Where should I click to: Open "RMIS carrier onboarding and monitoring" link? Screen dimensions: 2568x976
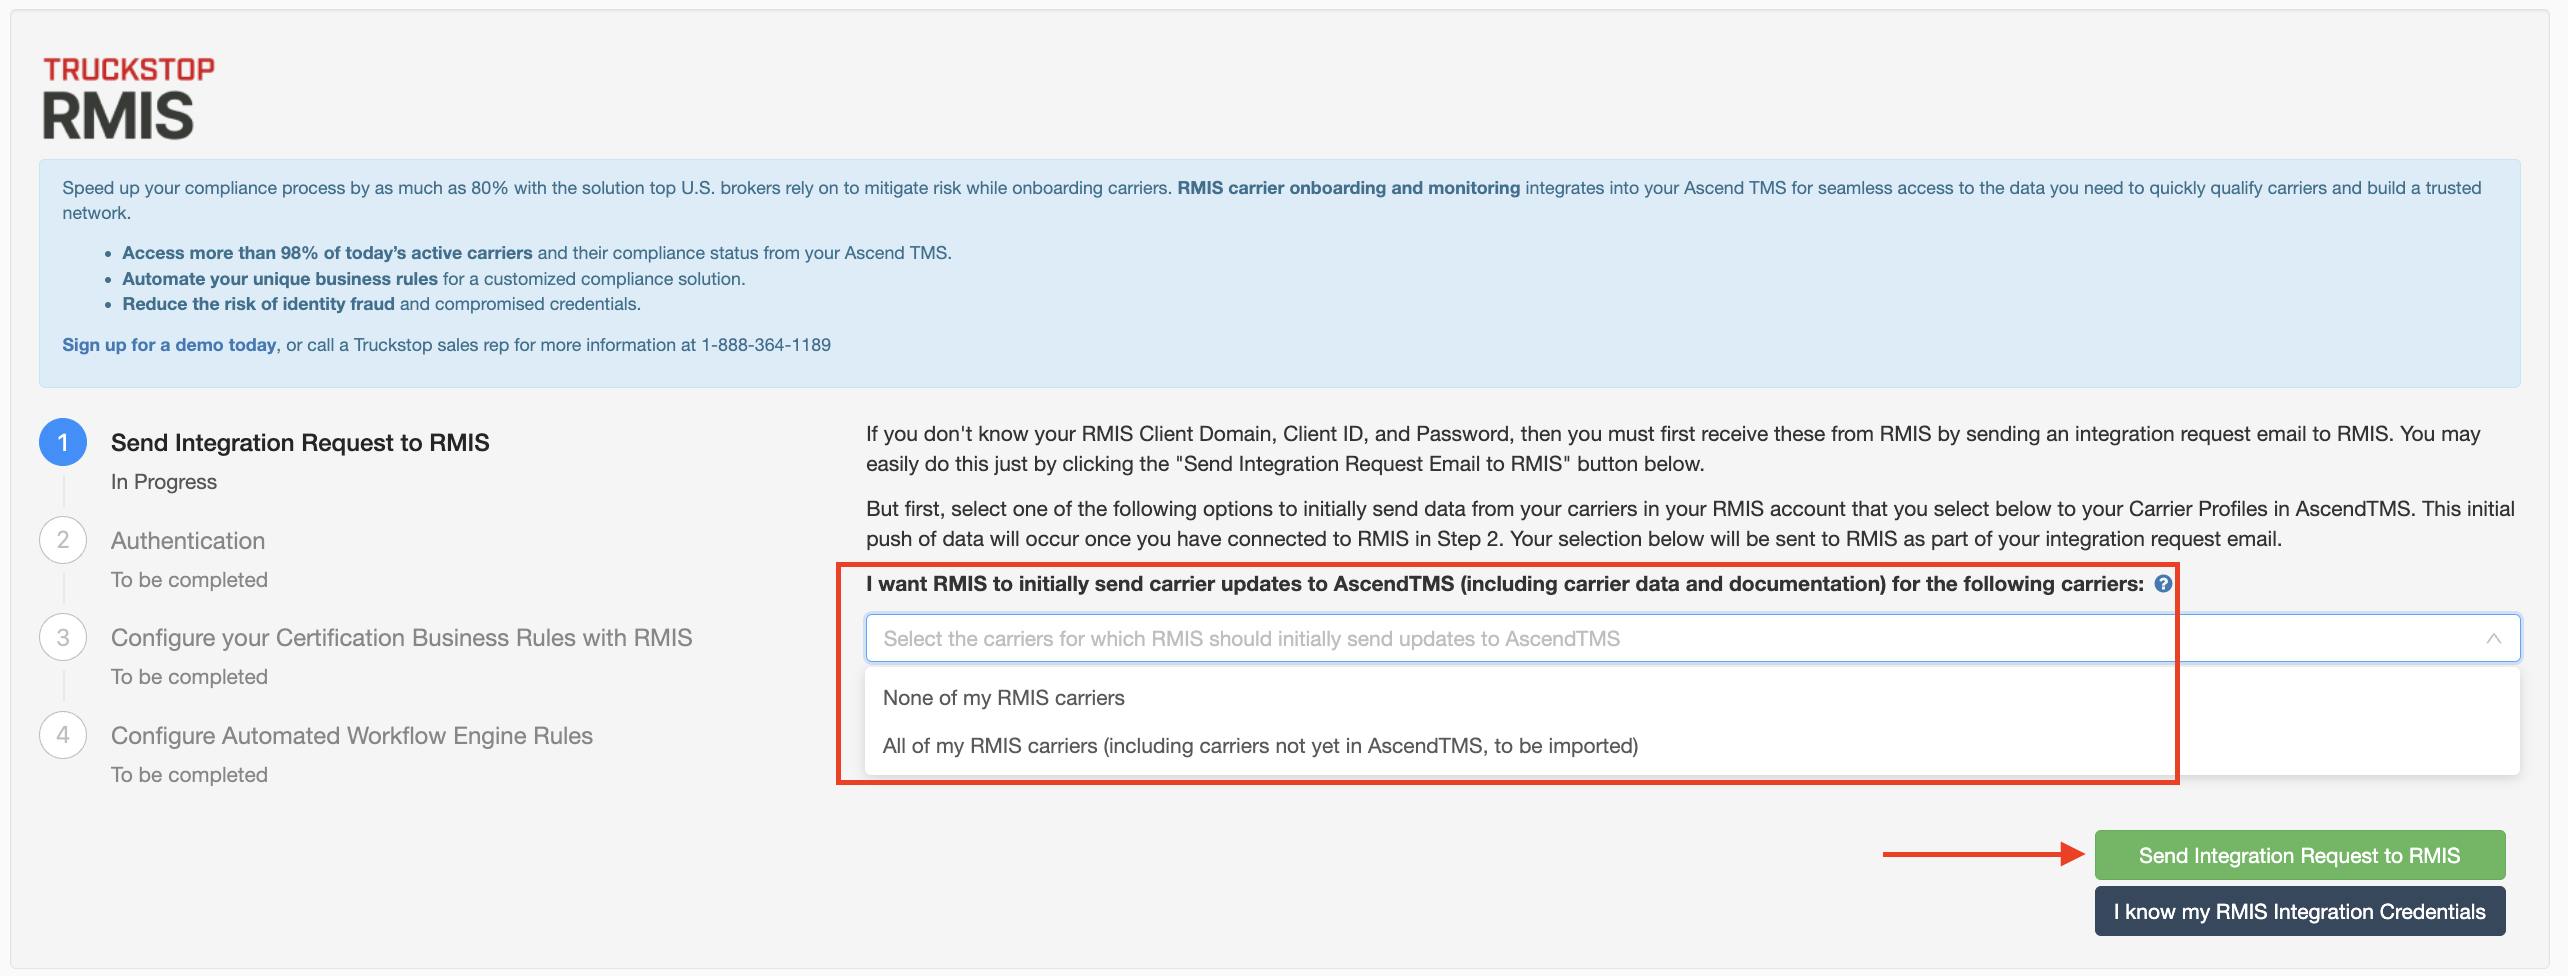(x=1348, y=188)
